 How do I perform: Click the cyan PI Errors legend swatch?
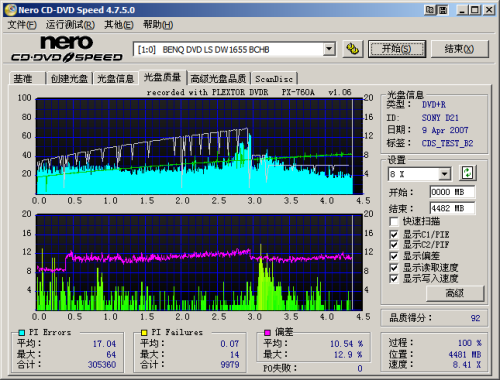tap(22, 332)
